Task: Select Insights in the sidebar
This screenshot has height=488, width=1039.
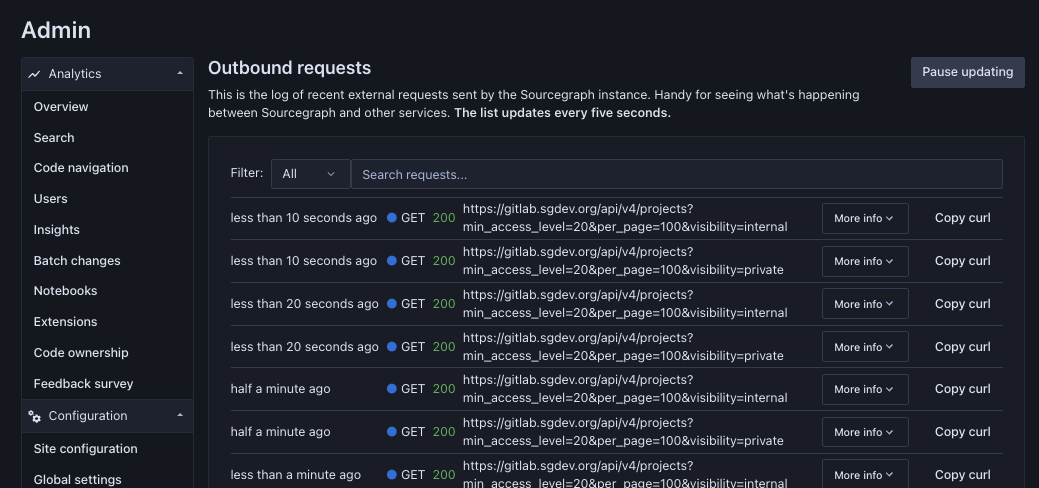Action: click(56, 230)
